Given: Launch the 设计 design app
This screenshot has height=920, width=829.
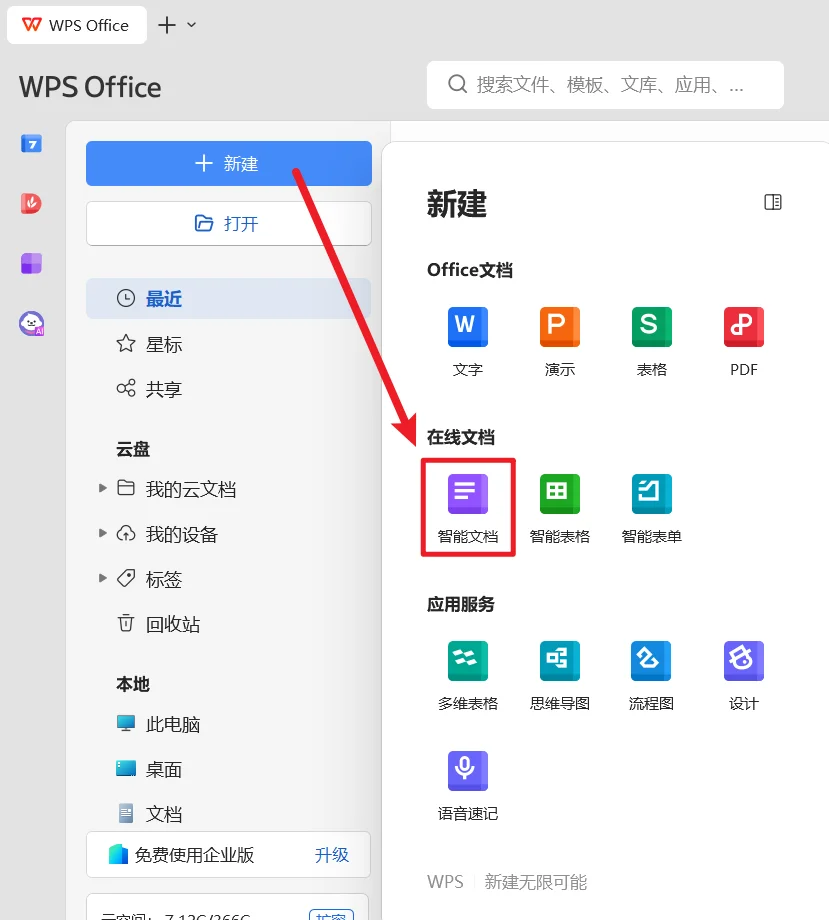Looking at the screenshot, I should click(x=743, y=676).
